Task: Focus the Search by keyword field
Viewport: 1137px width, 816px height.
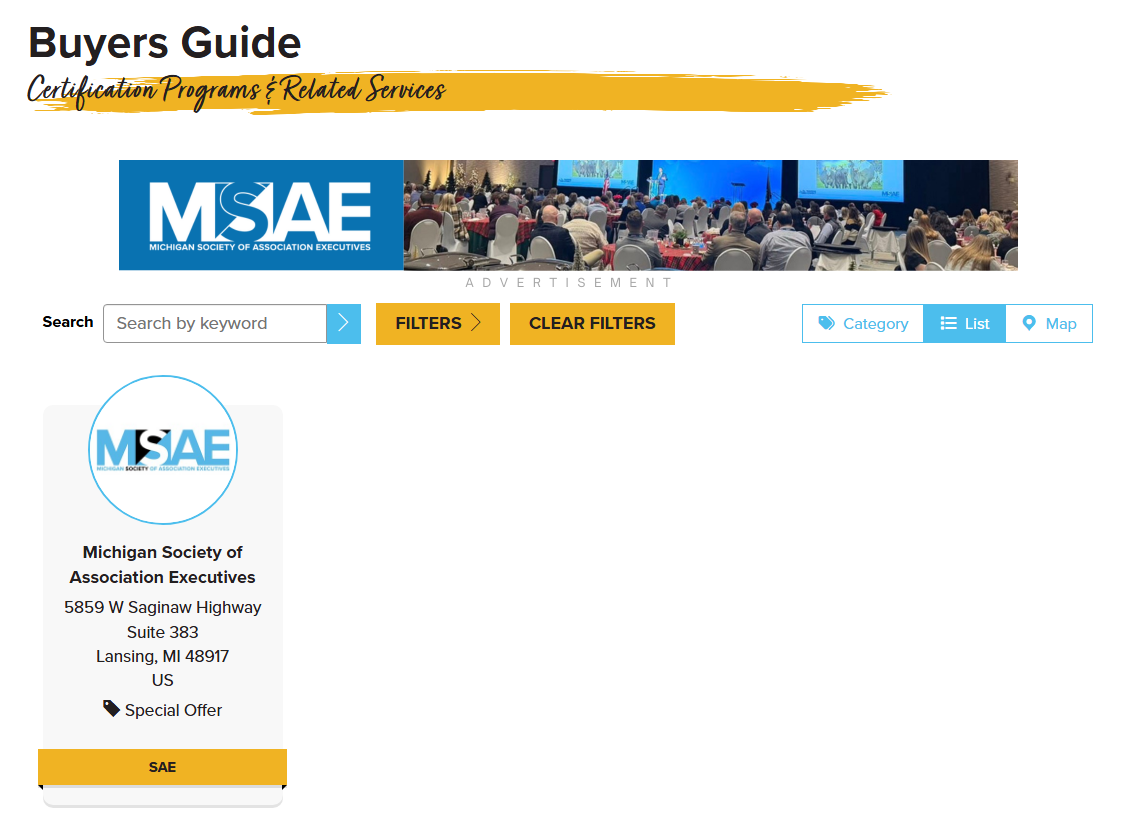Action: click(x=215, y=324)
